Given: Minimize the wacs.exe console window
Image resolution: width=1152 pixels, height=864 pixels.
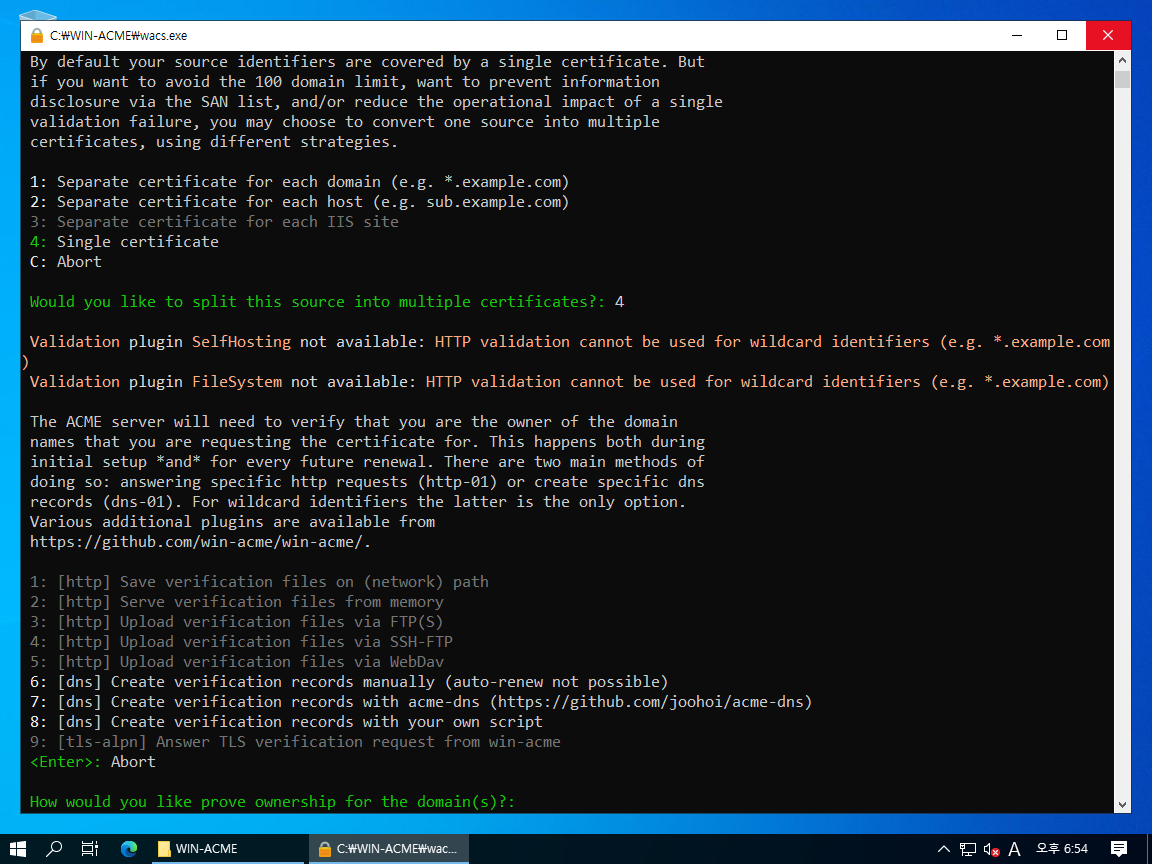Looking at the screenshot, I should point(1017,35).
